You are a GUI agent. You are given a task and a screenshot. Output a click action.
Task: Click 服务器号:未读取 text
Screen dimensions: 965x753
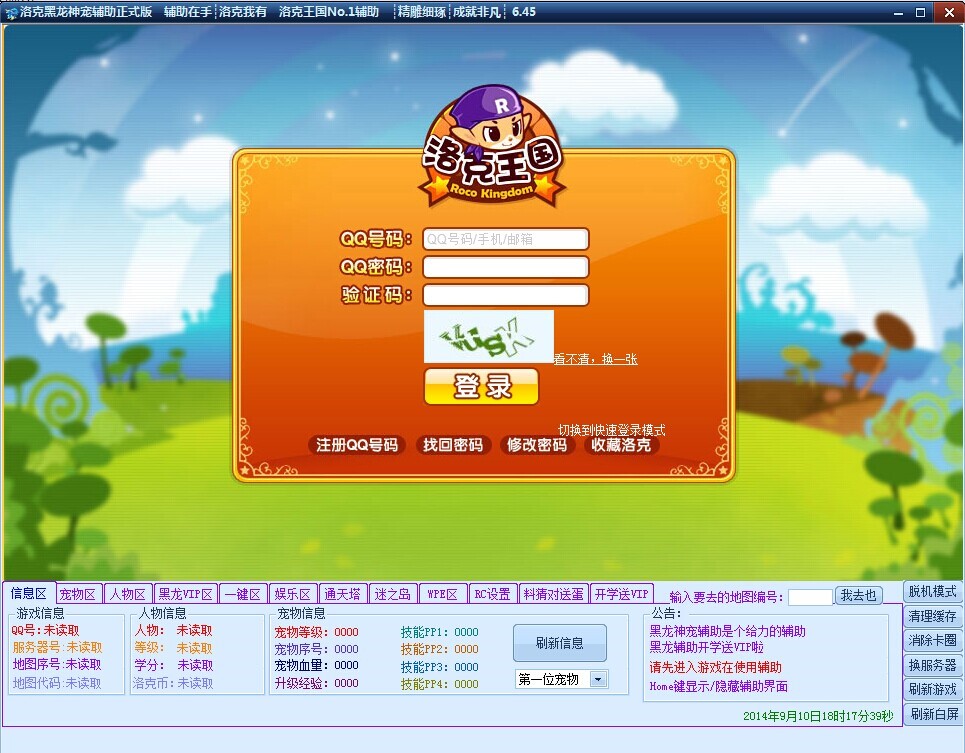pyautogui.click(x=57, y=647)
